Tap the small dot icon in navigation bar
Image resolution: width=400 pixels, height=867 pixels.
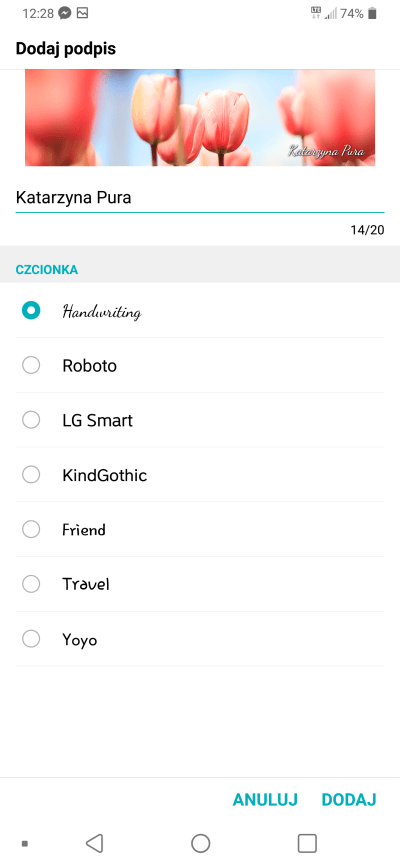[24, 843]
